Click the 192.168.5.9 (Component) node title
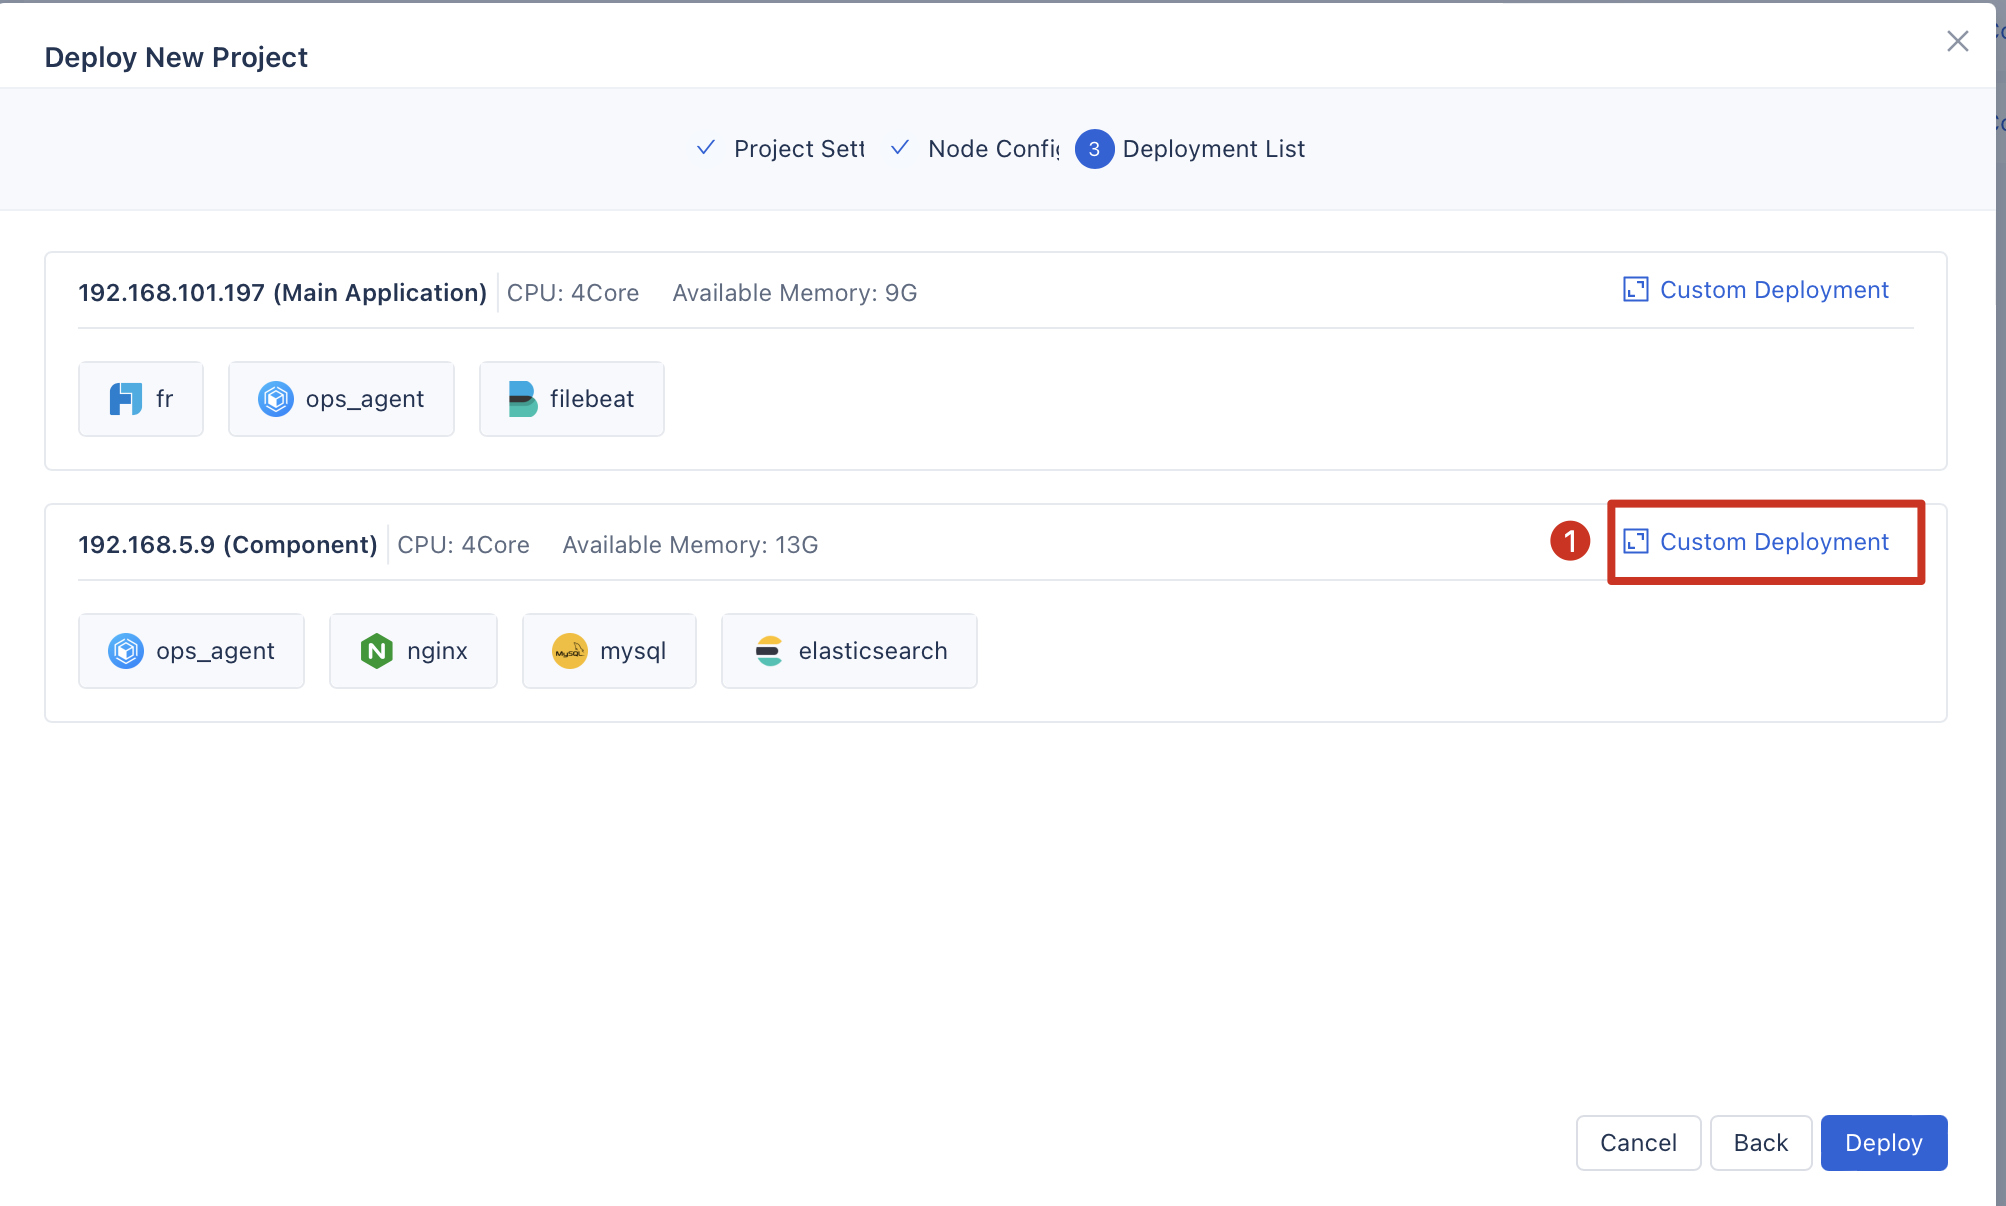Image resolution: width=2006 pixels, height=1206 pixels. 228,545
